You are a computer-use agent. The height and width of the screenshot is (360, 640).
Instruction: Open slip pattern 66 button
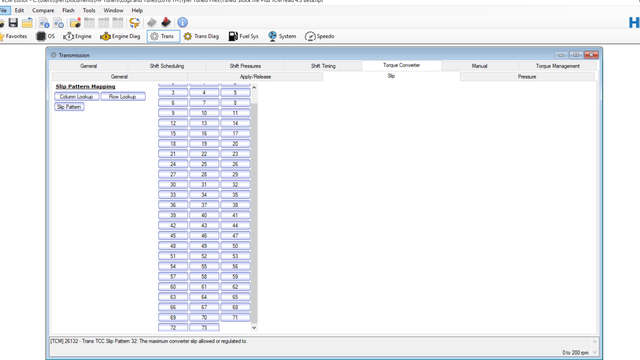(x=173, y=307)
